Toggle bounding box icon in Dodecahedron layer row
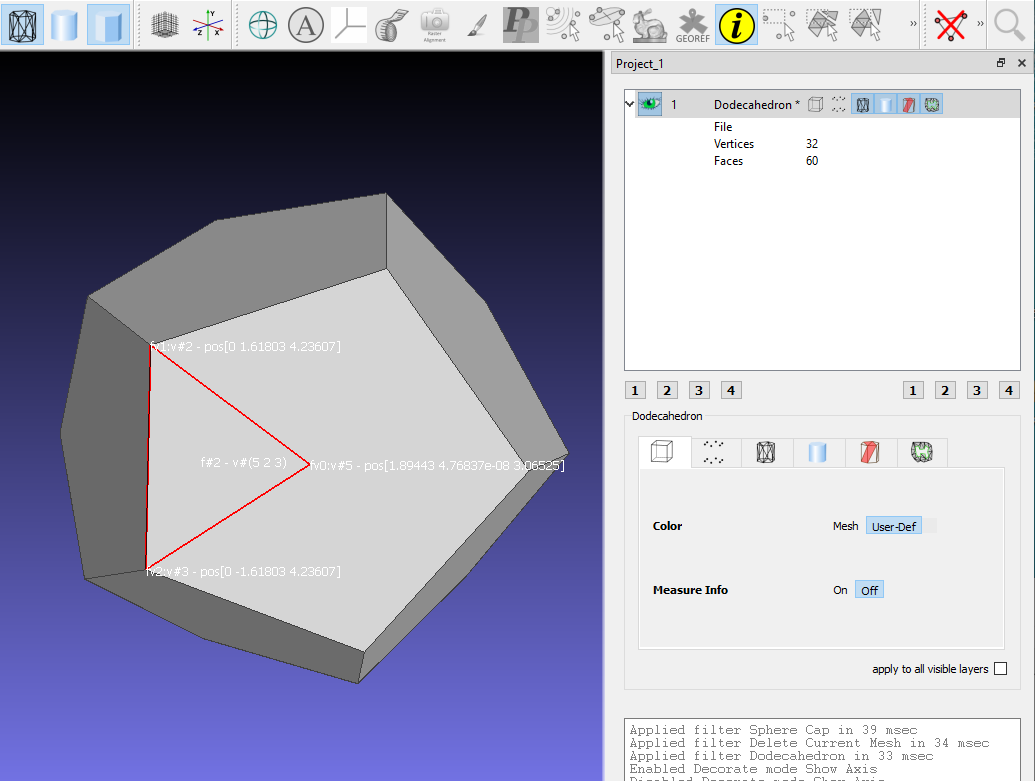Screen dimensions: 1035x781 tap(816, 104)
